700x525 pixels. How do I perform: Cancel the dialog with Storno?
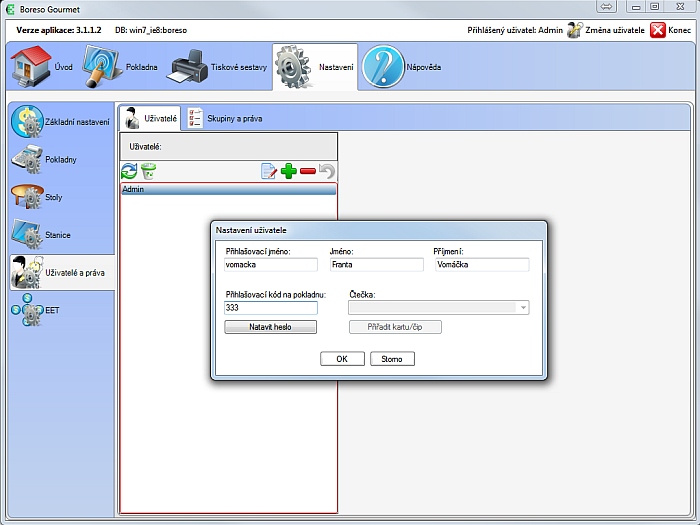coord(392,359)
